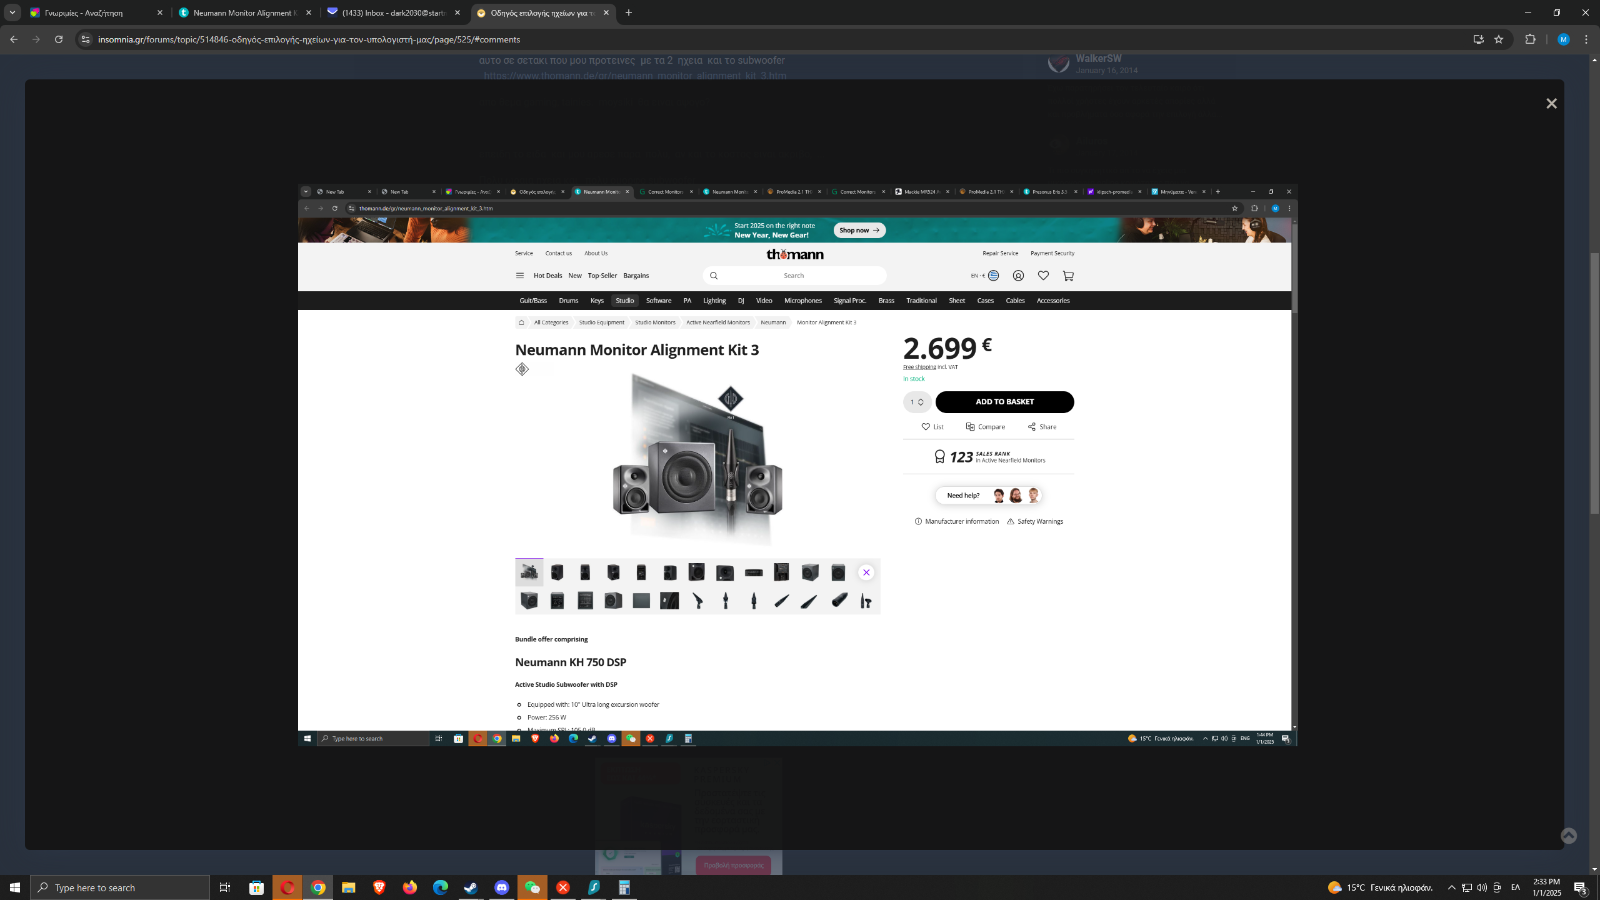The height and width of the screenshot is (900, 1600).
Task: Open network settings tray icon
Action: tap(1466, 887)
